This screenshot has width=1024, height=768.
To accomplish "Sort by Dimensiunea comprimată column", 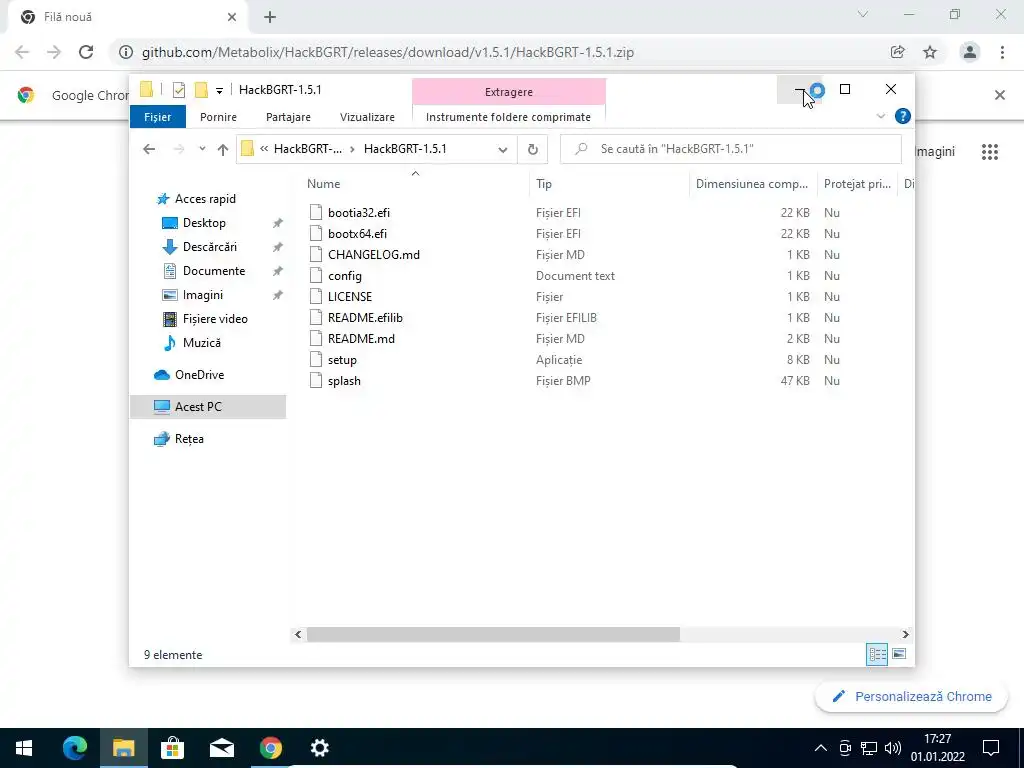I will pyautogui.click(x=752, y=184).
